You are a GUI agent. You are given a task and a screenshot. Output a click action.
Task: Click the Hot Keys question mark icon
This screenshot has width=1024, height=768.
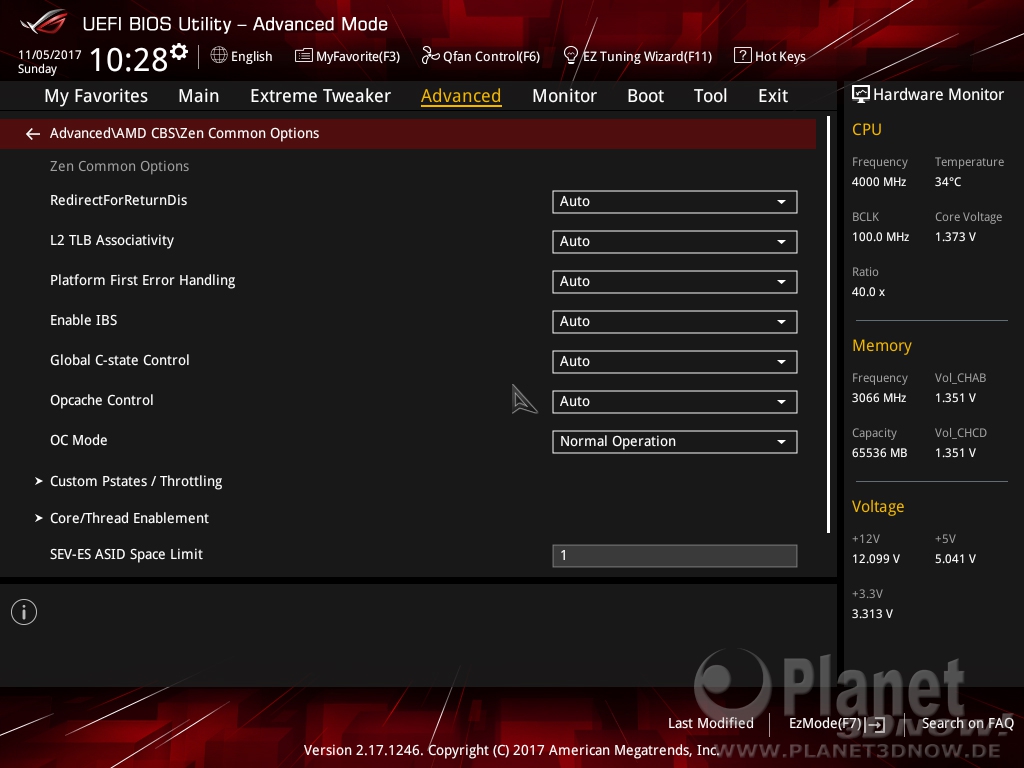743,56
